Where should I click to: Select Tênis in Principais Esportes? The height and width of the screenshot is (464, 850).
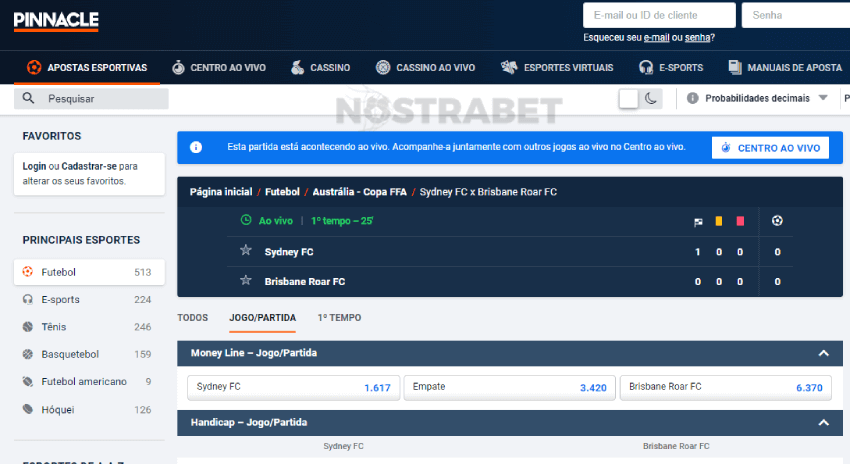tap(89, 327)
